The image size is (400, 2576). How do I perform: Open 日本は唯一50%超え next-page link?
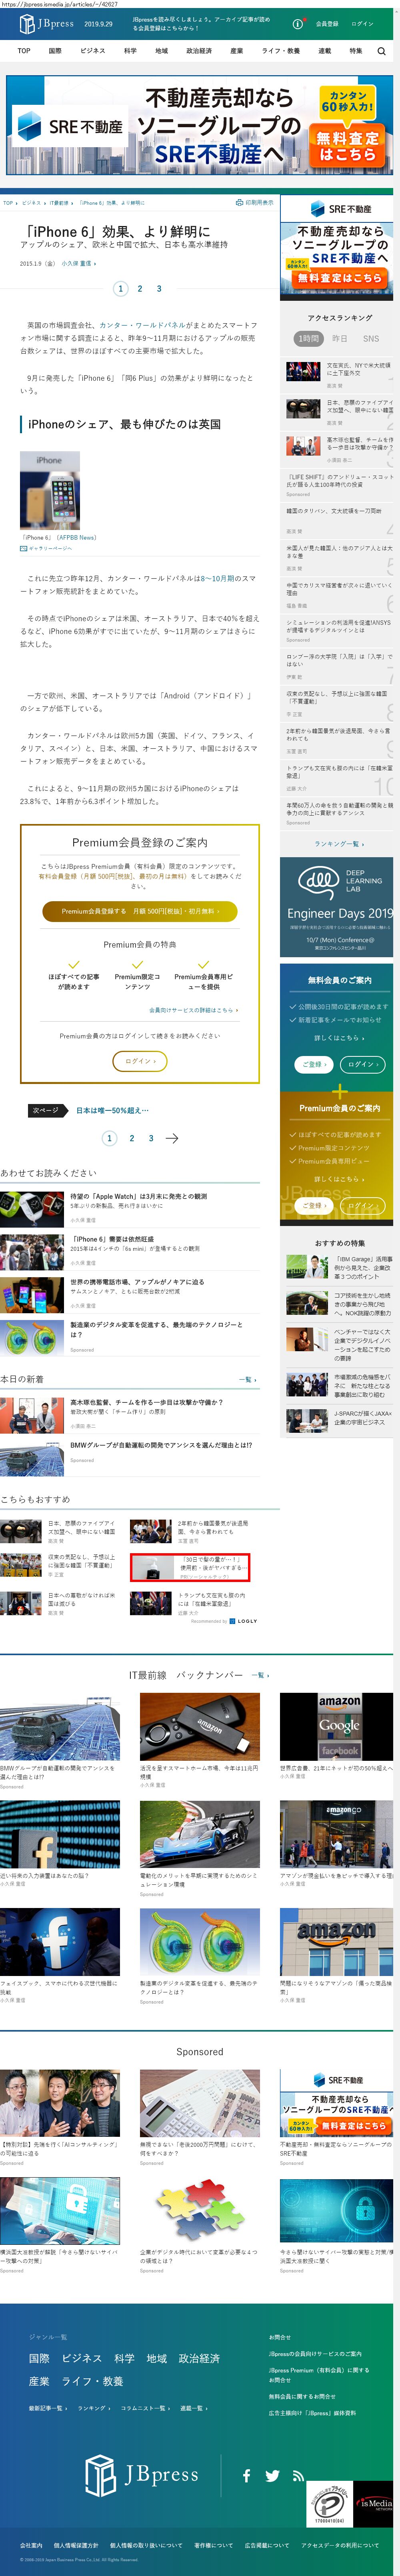(113, 1110)
